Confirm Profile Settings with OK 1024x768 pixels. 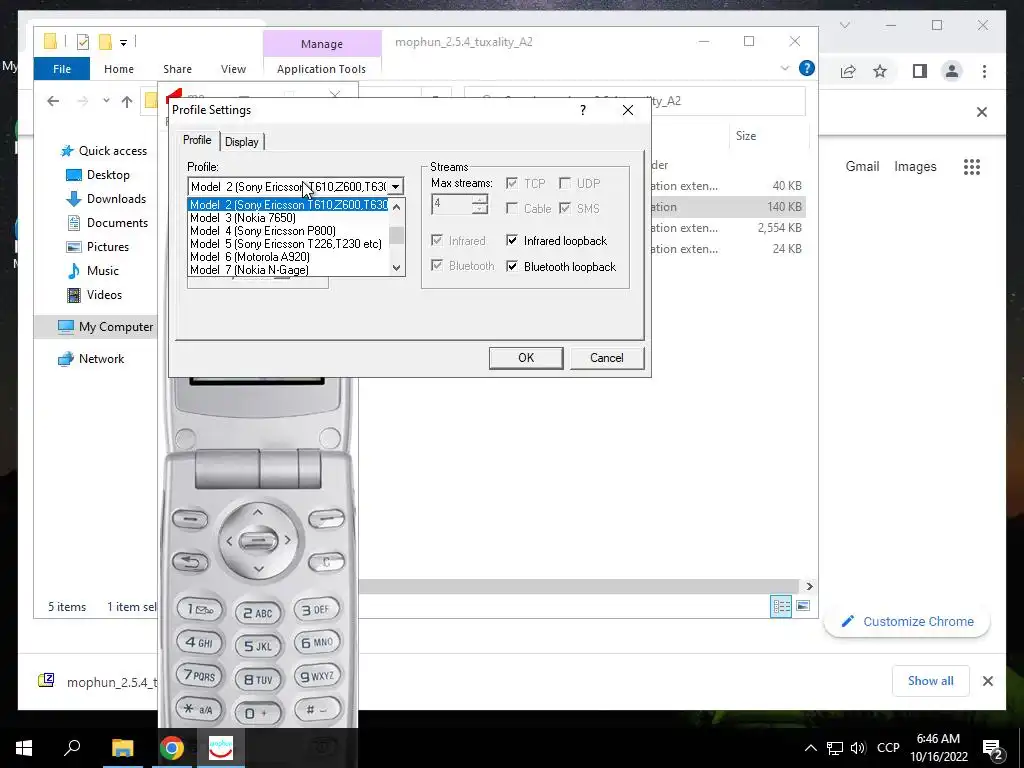(x=526, y=358)
